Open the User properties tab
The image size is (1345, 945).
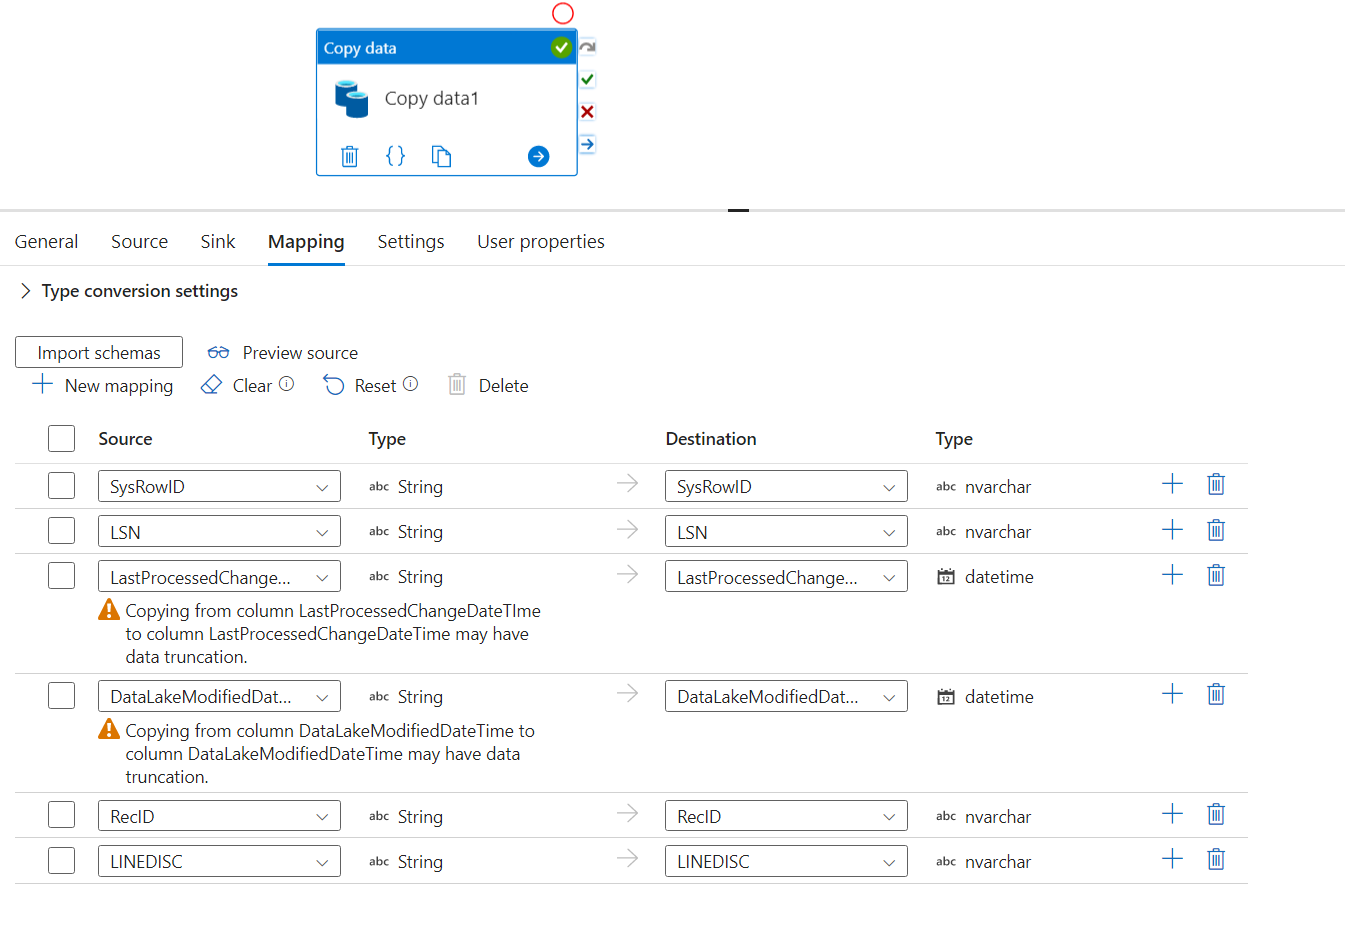(x=541, y=242)
